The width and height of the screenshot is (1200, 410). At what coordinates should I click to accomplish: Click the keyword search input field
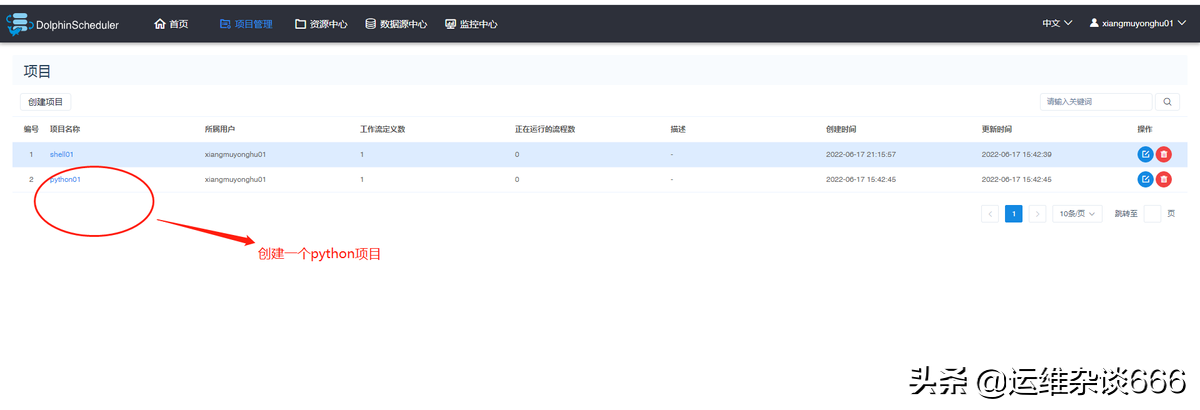(1095, 101)
